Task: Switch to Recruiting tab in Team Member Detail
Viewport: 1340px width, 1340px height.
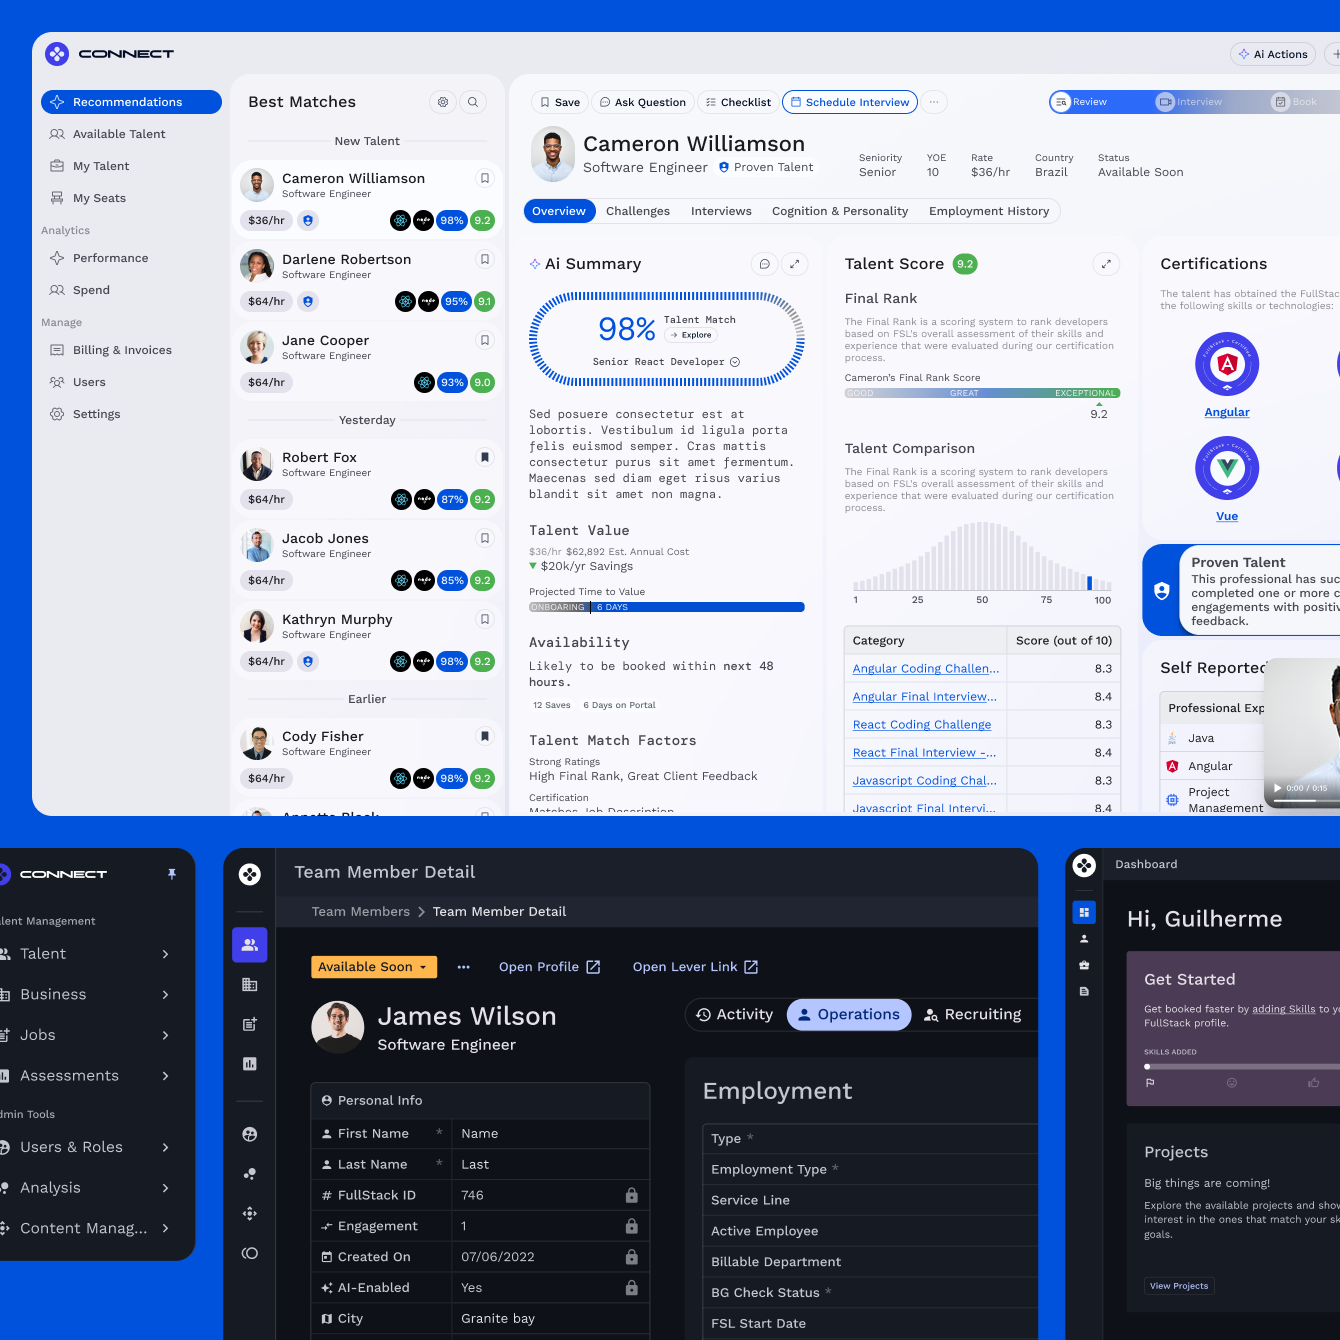Action: 973,1014
